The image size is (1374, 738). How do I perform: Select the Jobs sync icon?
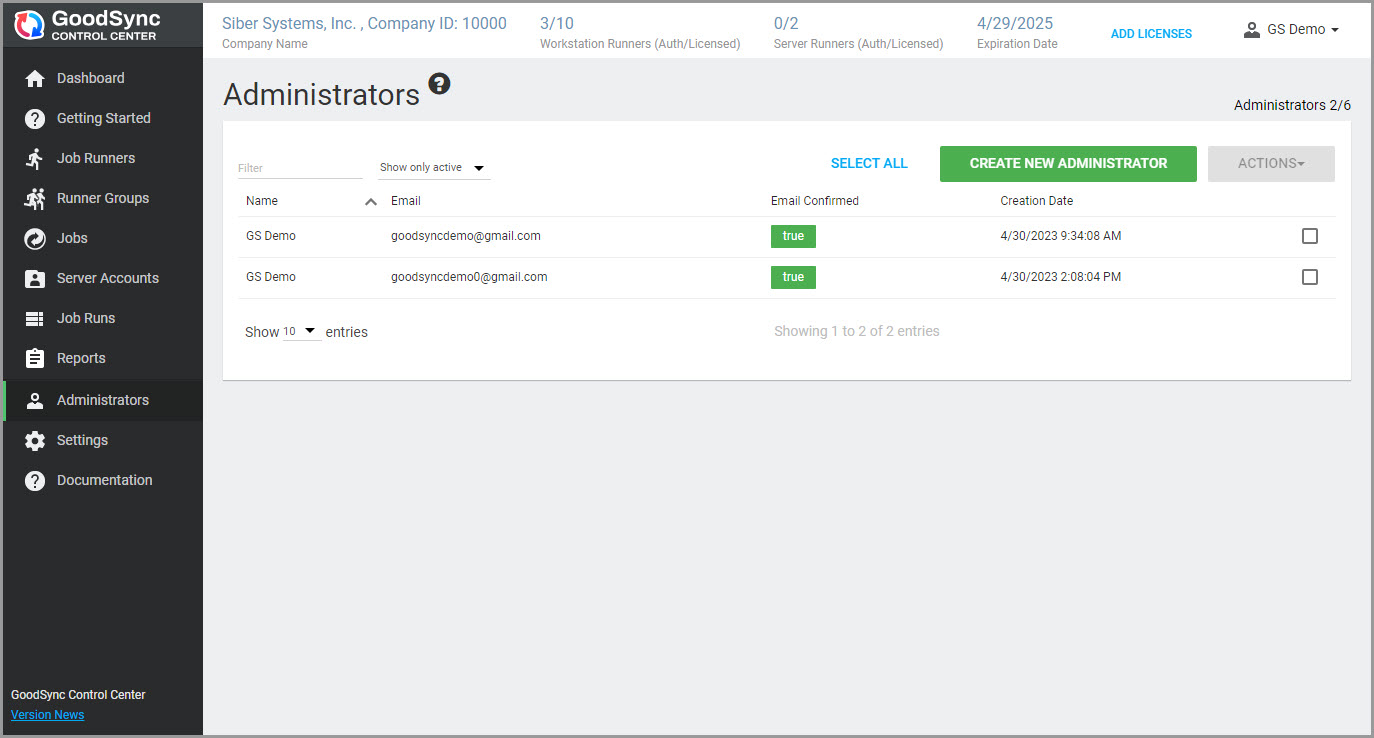[x=35, y=239]
